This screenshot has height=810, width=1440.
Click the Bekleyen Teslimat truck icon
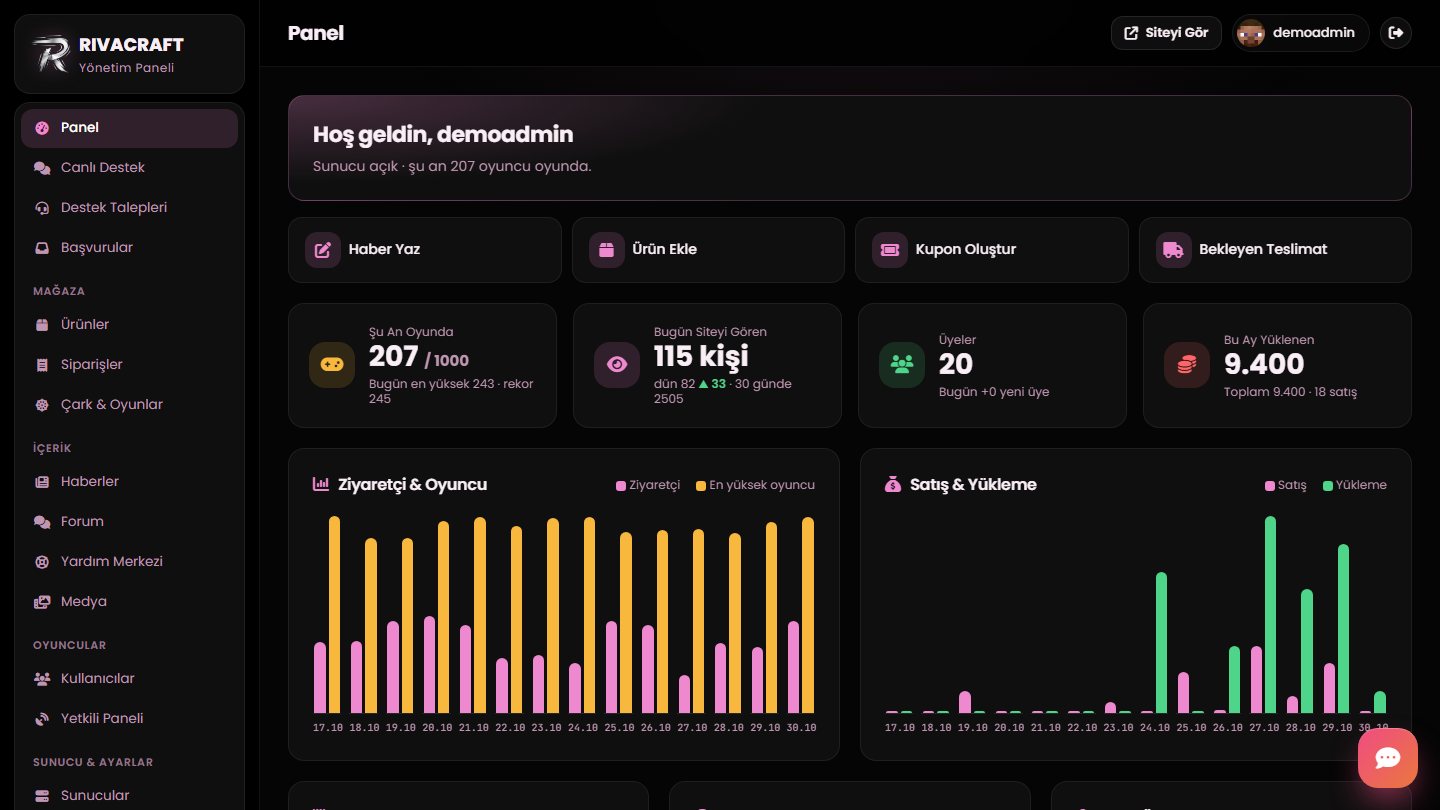[1173, 250]
